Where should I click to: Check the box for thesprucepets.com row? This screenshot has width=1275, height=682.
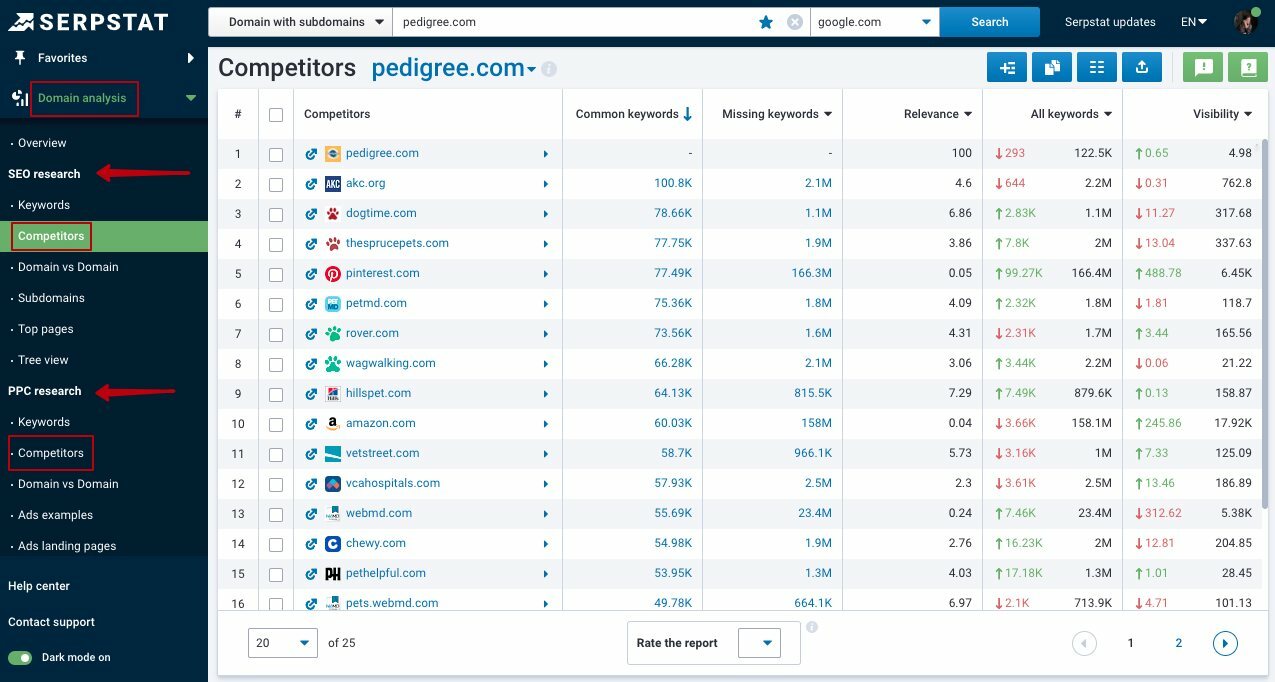click(x=276, y=244)
